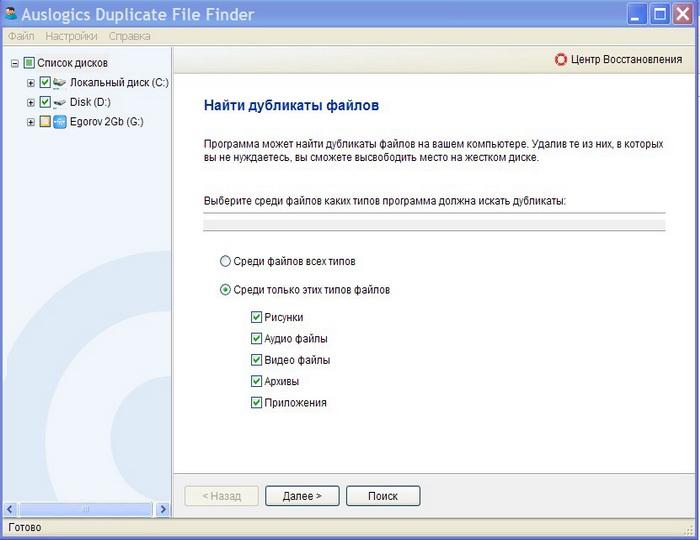This screenshot has width=700, height=540.
Task: Open the Настройки menu
Action: click(x=71, y=36)
